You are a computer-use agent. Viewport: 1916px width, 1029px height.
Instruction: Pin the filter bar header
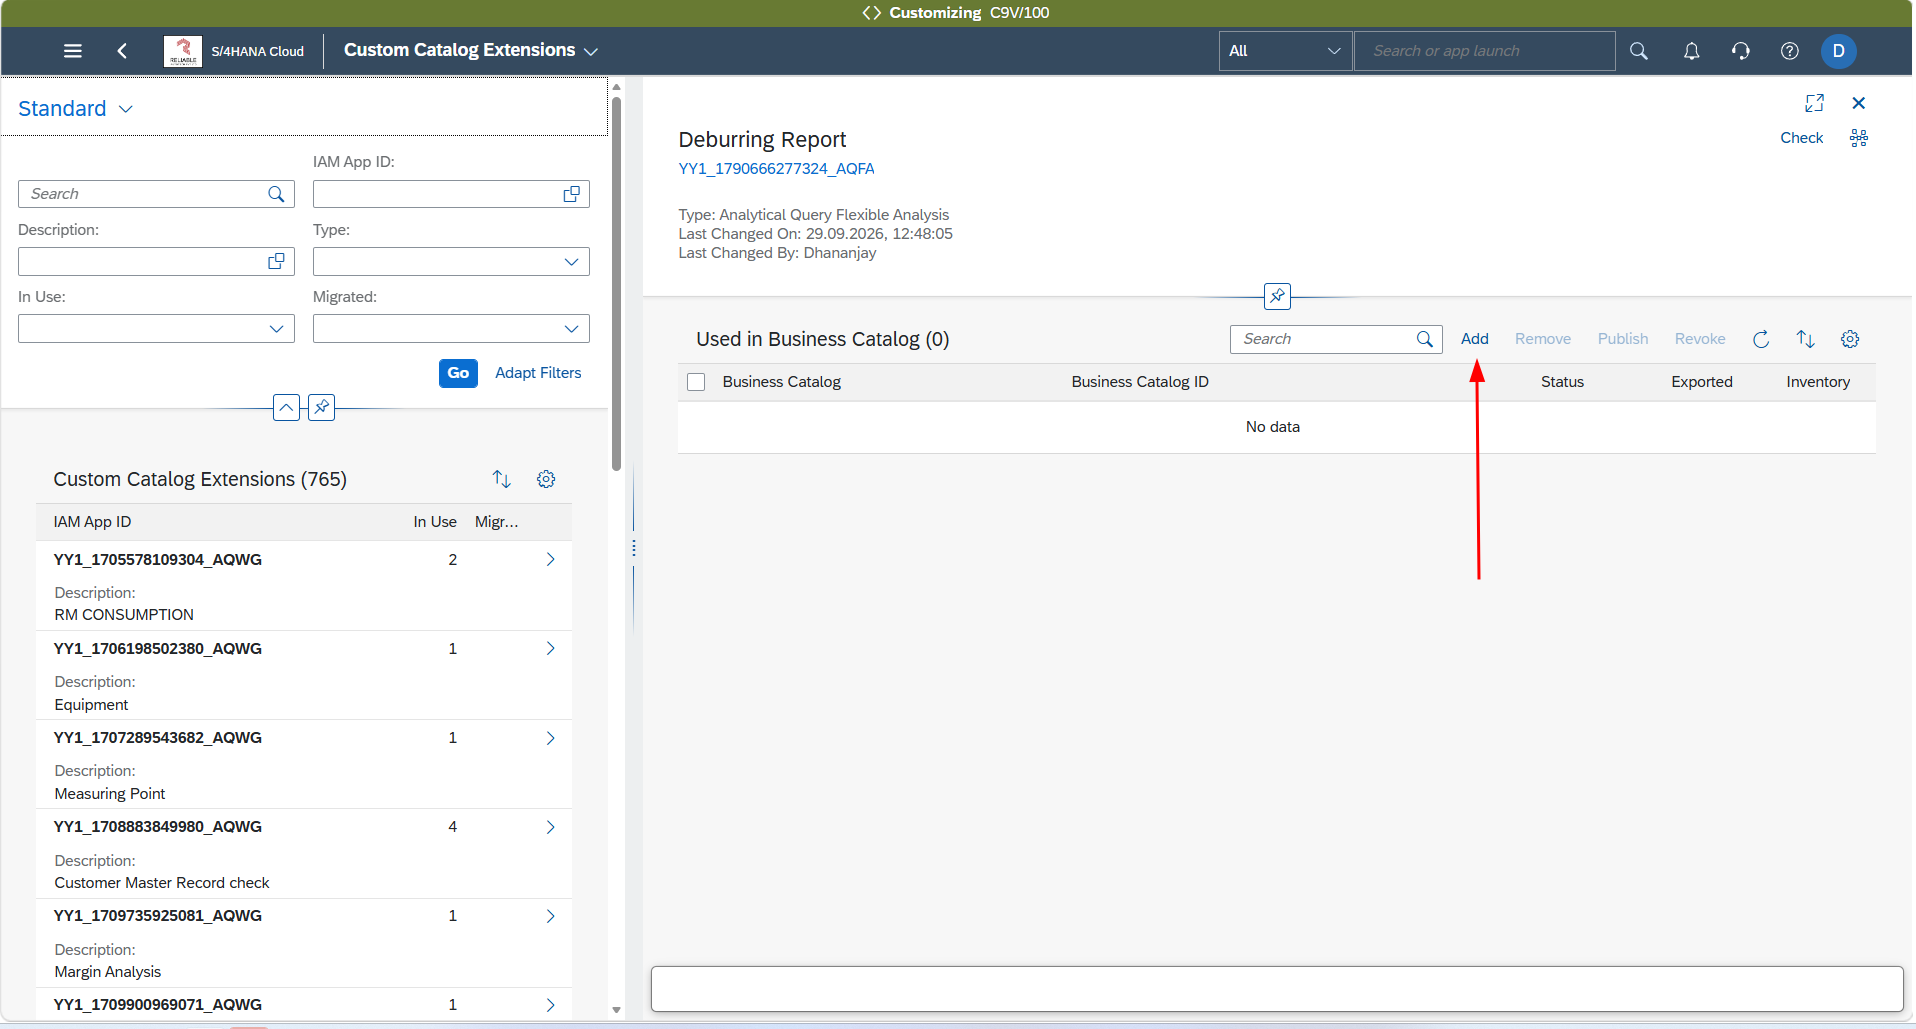click(321, 407)
